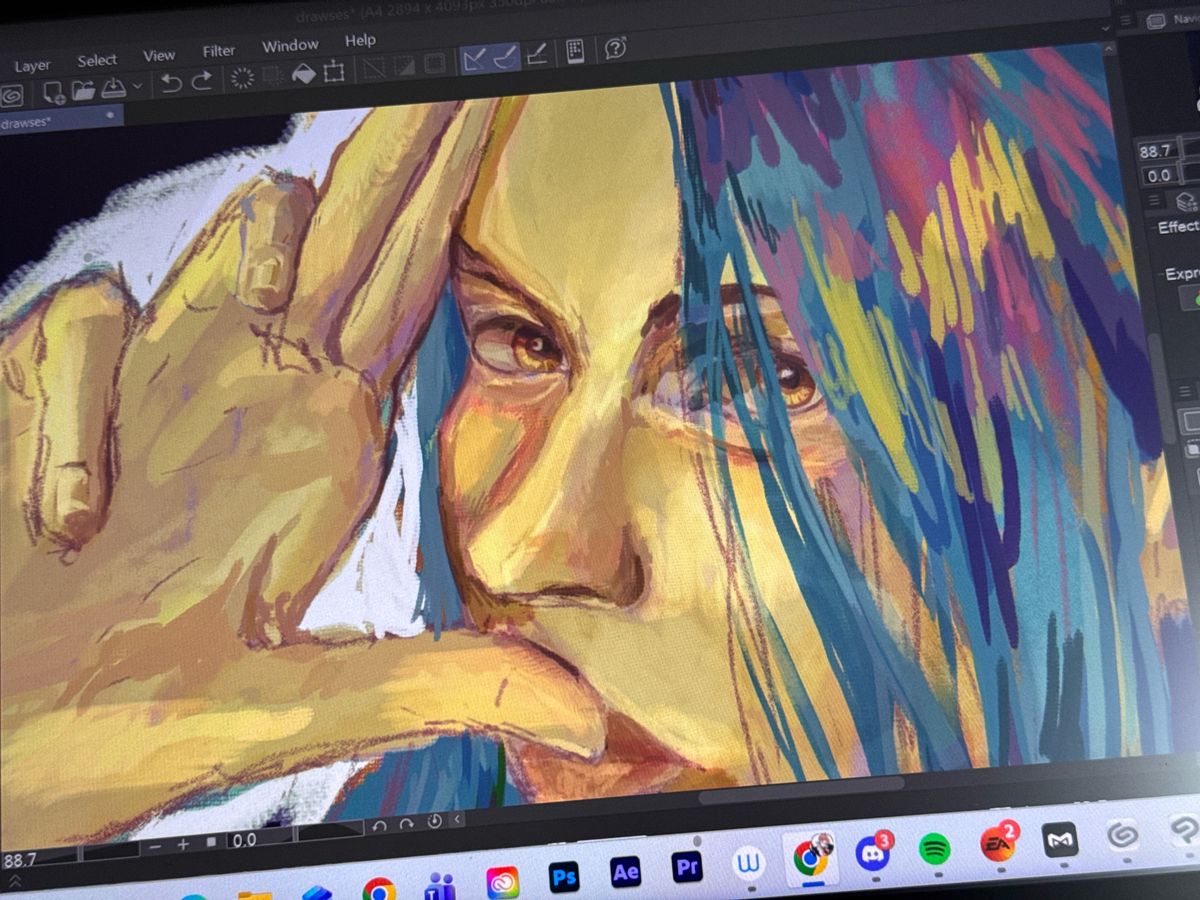The image size is (1200, 900).
Task: Rotate the canvas right
Action: pos(407,824)
